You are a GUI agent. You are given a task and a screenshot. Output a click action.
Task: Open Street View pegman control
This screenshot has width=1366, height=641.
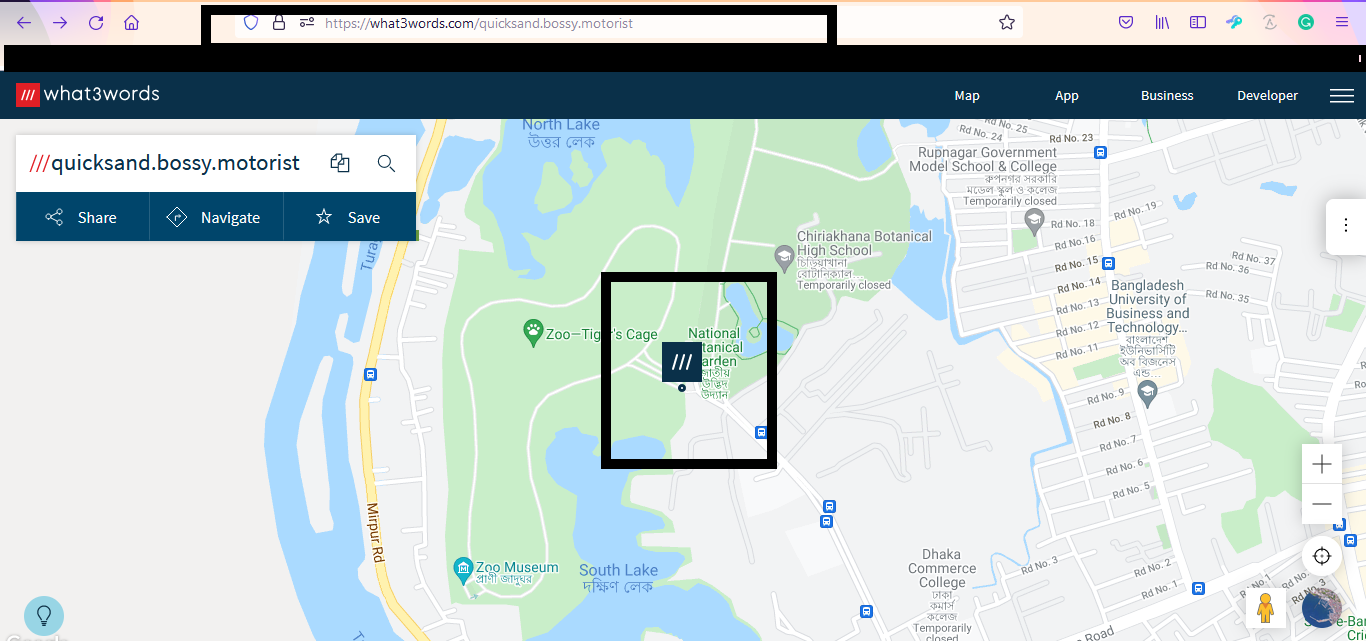[x=1266, y=608]
